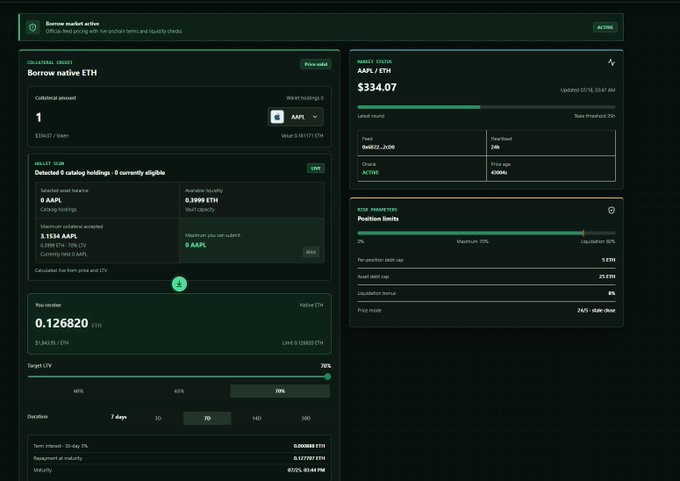Click the Limit 0.126820 ETH label
This screenshot has width=680, height=481.
[x=302, y=343]
